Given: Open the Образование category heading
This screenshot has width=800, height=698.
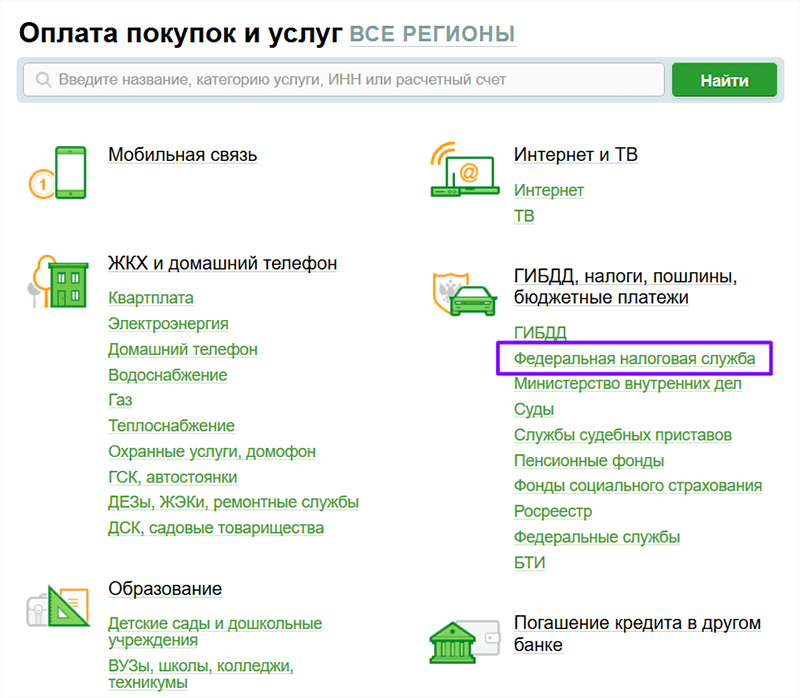Looking at the screenshot, I should [x=165, y=589].
